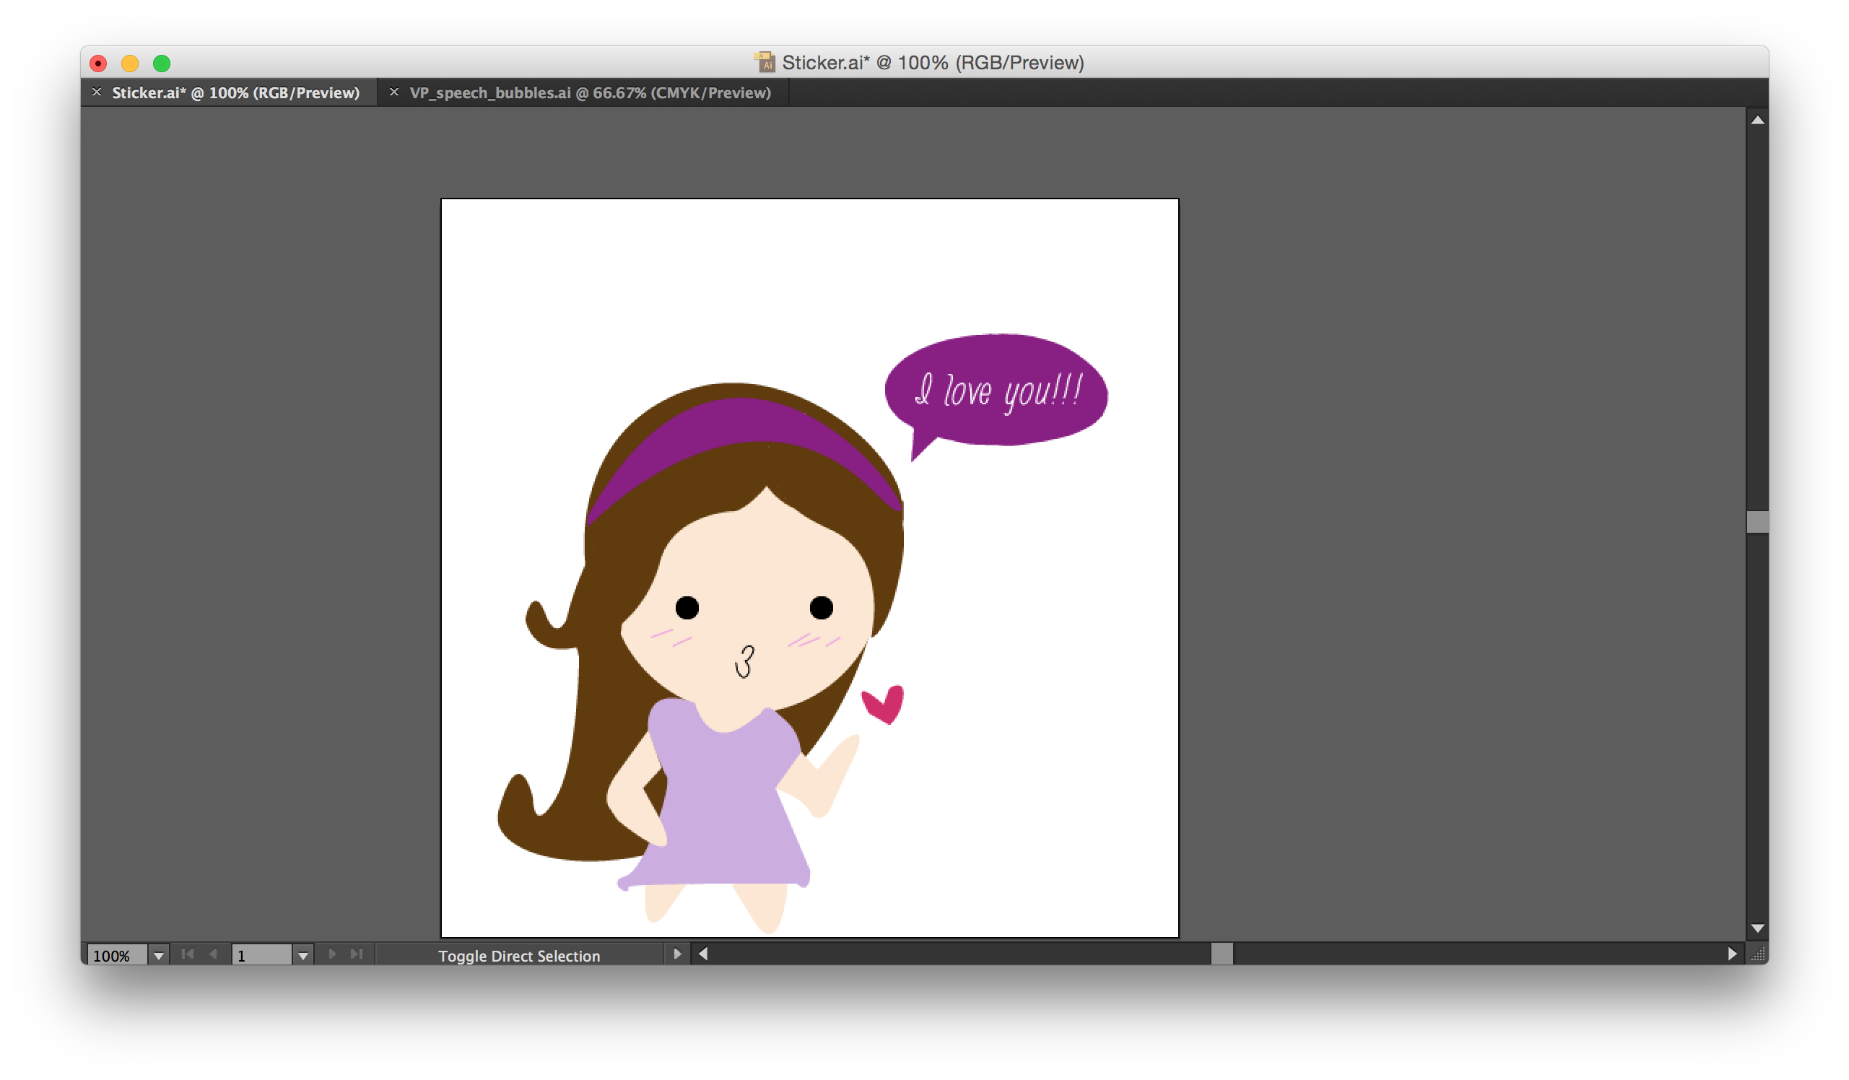Close the VP_speech_bubbles.ai tab
The width and height of the screenshot is (1849, 1080).
[x=394, y=92]
